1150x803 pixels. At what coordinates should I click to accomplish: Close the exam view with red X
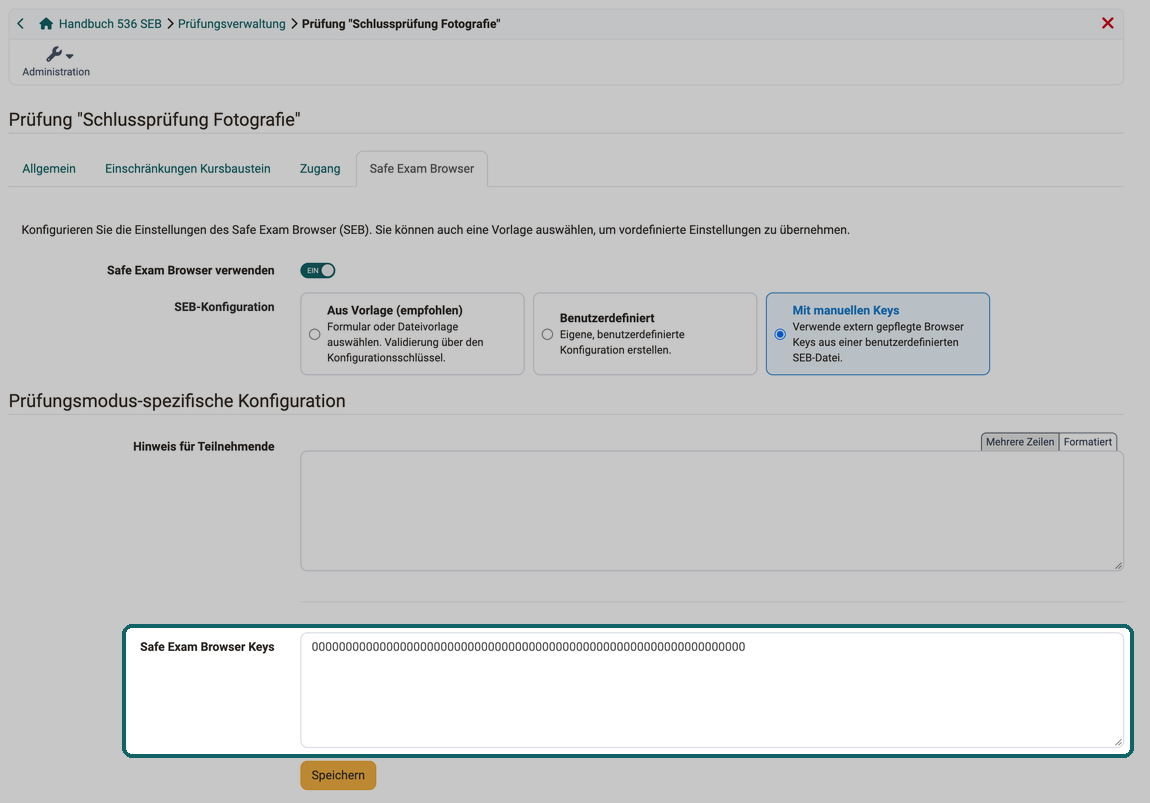pyautogui.click(x=1107, y=23)
